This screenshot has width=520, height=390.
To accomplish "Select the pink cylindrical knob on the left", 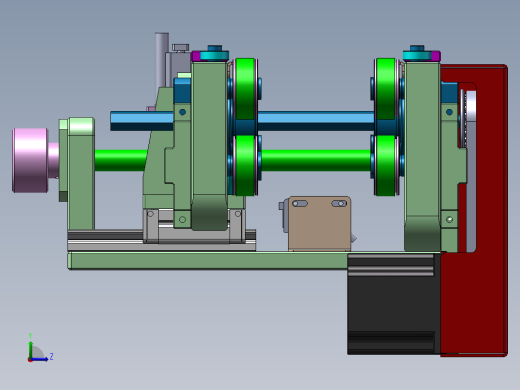I will tap(30, 160).
